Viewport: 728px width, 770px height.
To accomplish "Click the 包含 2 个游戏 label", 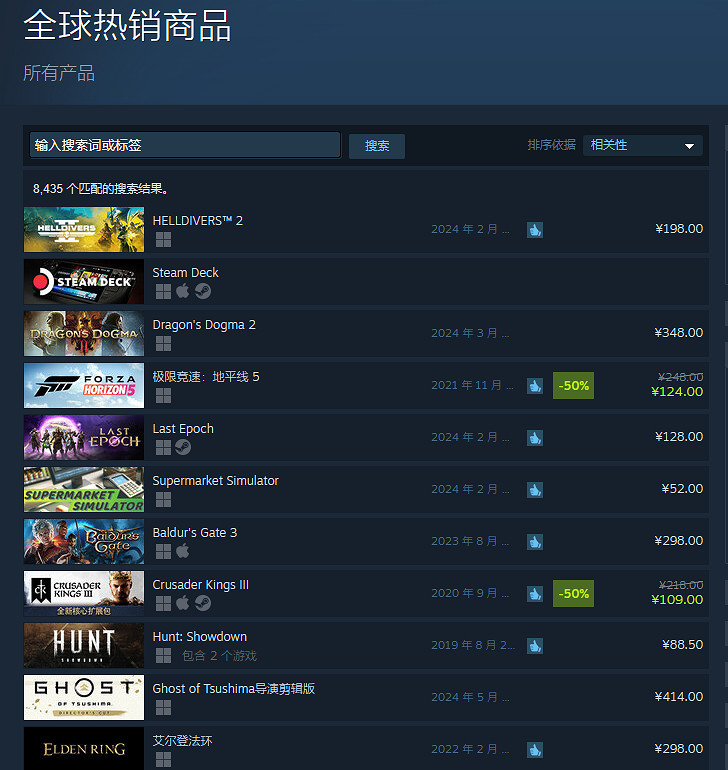I will (219, 656).
